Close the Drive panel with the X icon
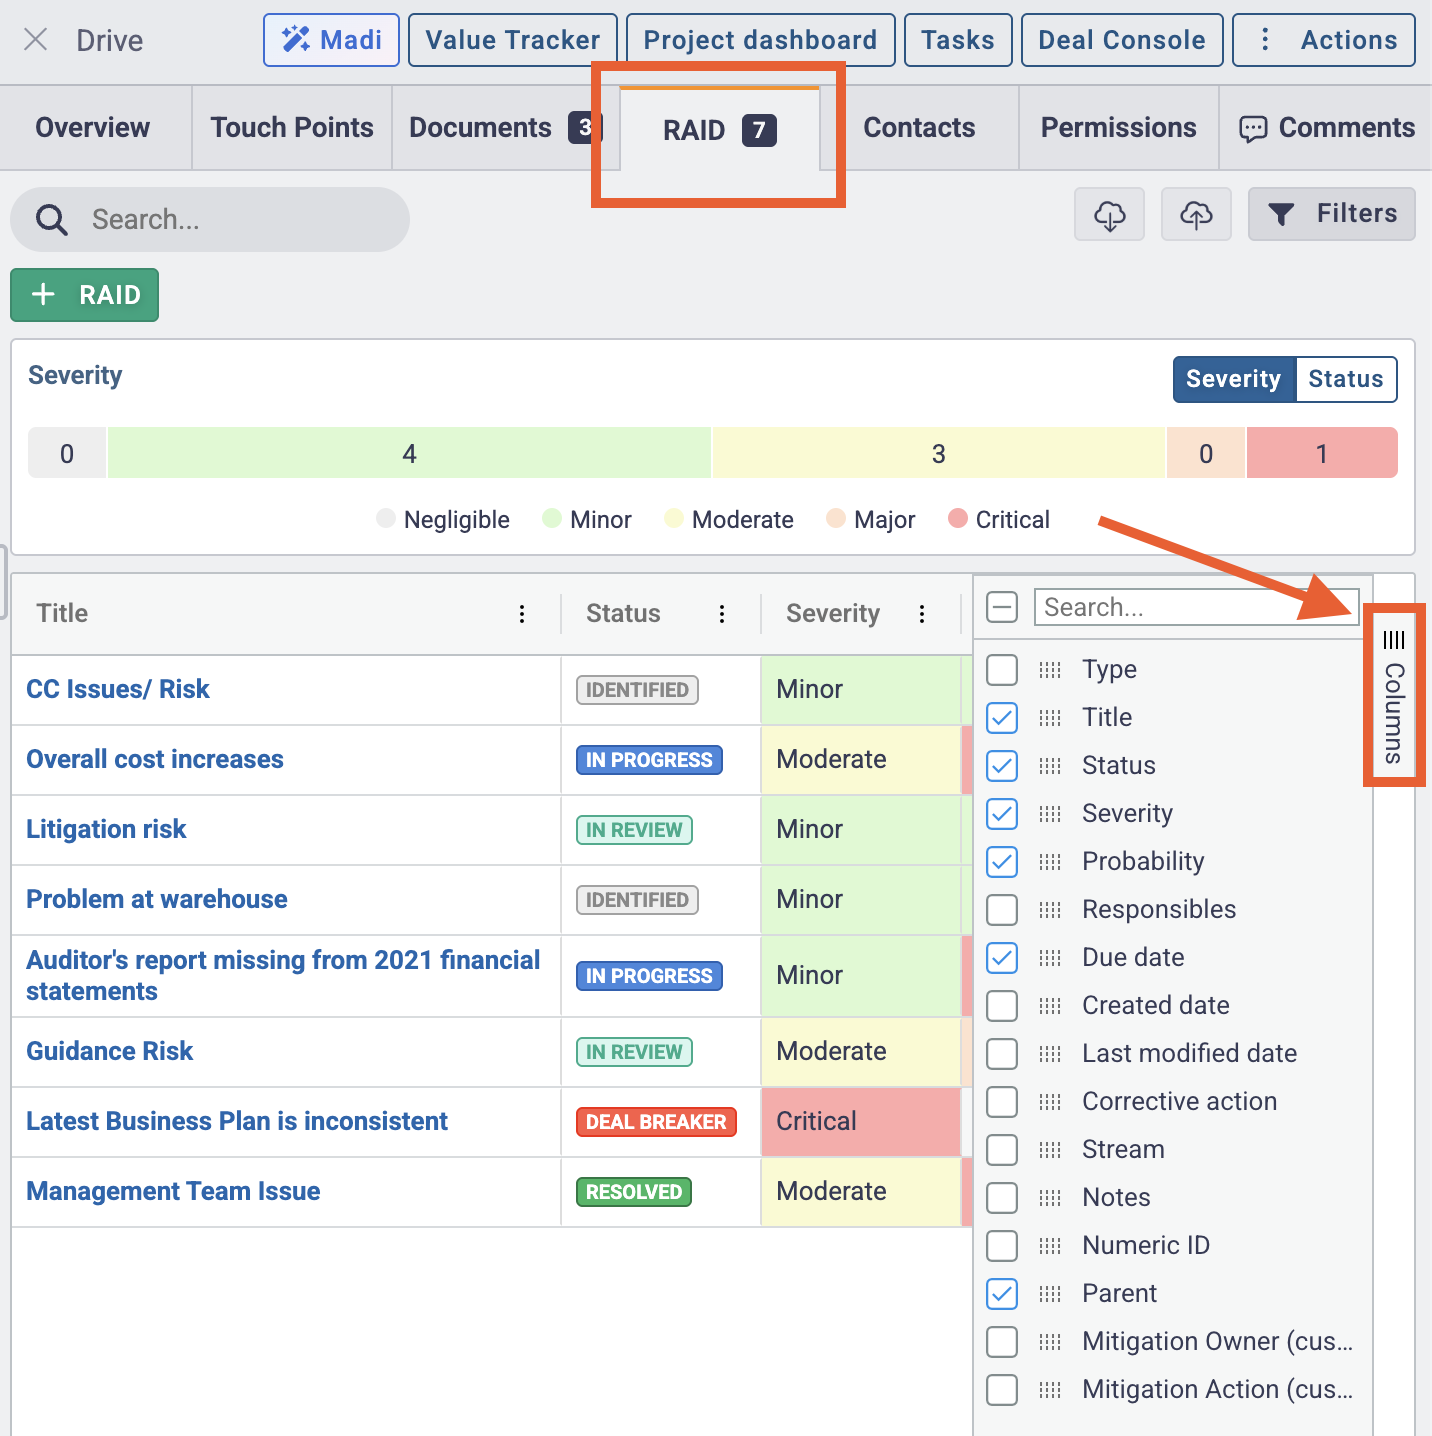The height and width of the screenshot is (1436, 1432). pyautogui.click(x=36, y=40)
